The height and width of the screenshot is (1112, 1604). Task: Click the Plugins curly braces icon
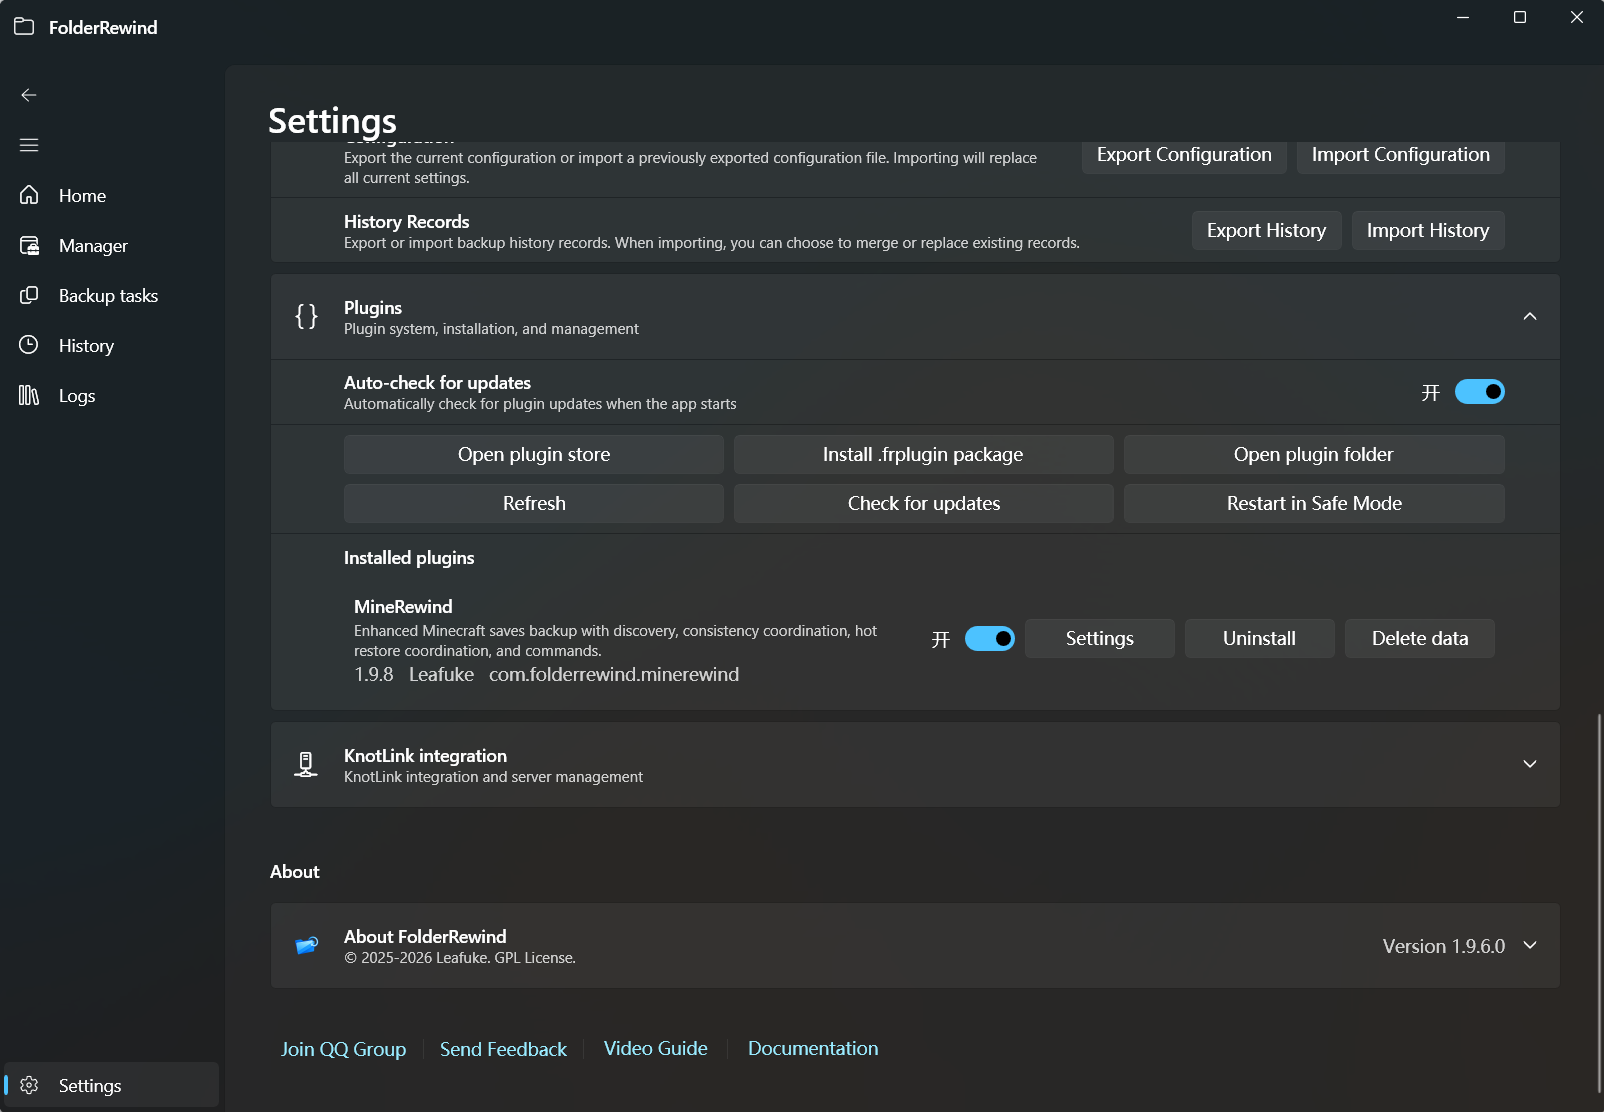(306, 316)
